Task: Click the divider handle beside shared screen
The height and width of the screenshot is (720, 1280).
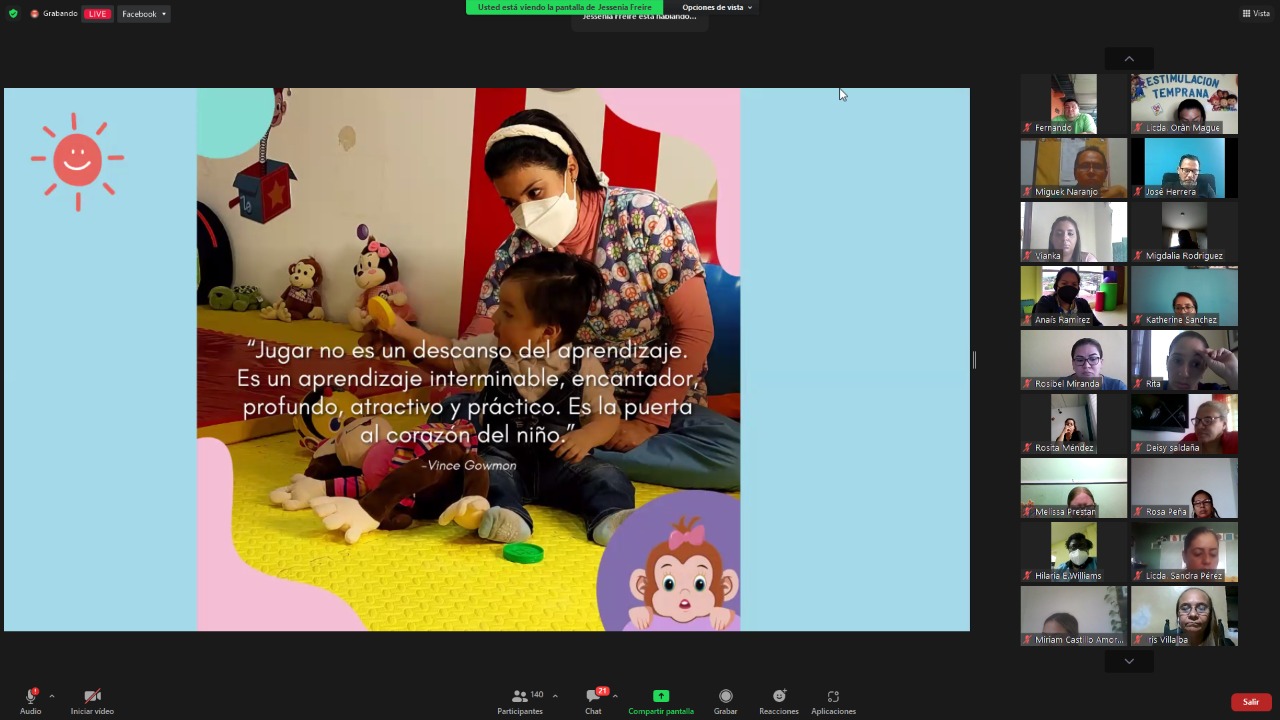Action: pyautogui.click(x=974, y=360)
